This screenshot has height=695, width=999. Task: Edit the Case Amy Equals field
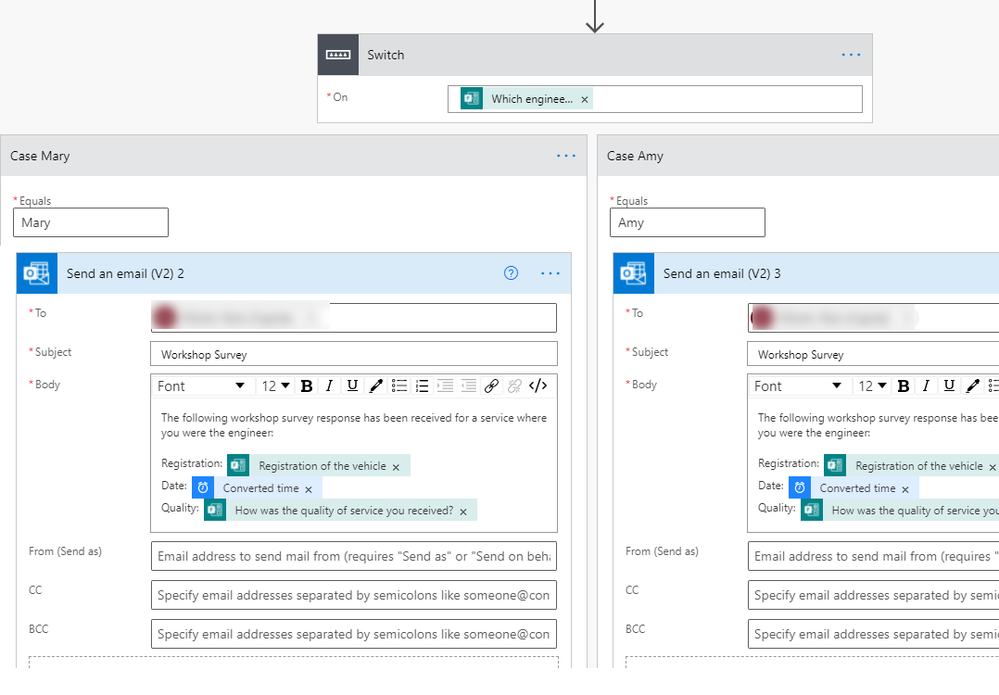(x=687, y=222)
